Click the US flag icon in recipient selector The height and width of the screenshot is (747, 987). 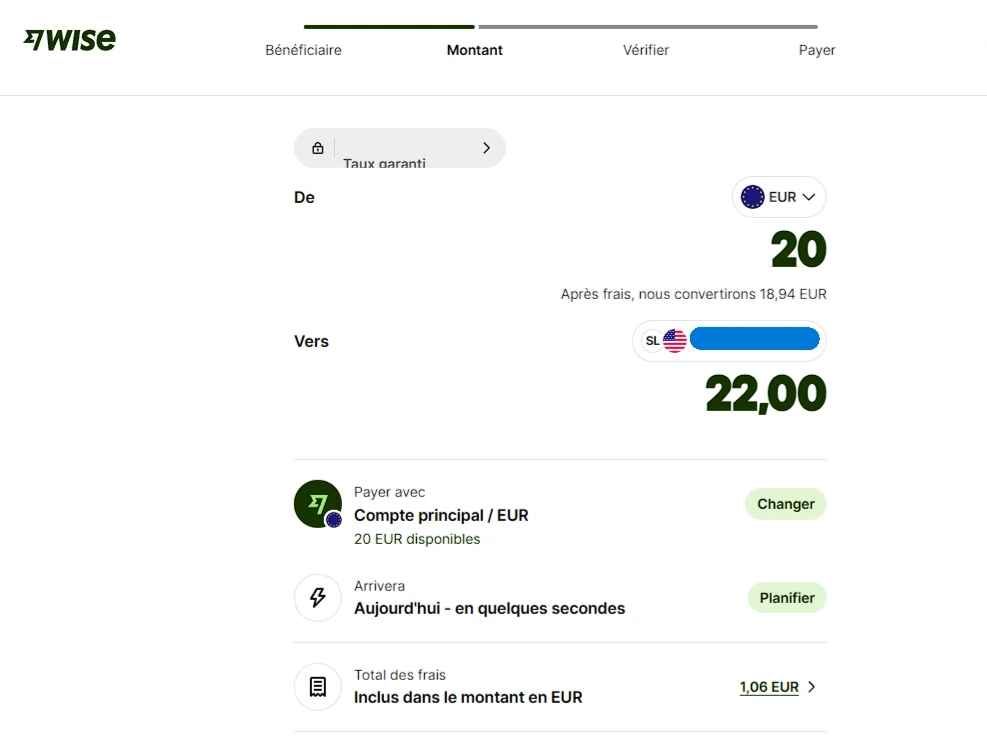pos(675,341)
